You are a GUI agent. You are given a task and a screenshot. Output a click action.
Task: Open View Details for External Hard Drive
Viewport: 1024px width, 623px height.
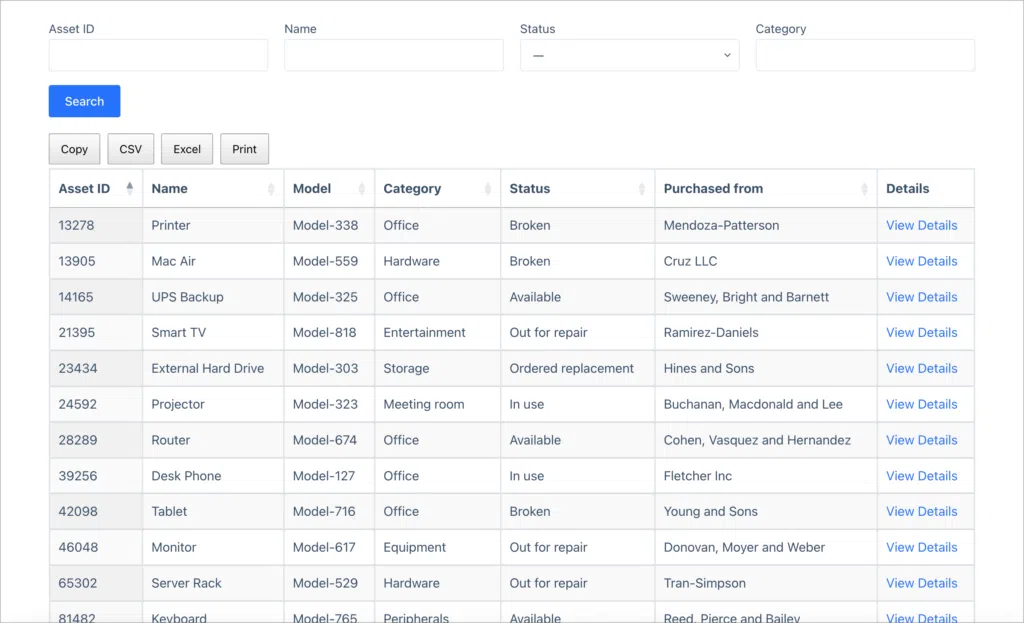921,368
